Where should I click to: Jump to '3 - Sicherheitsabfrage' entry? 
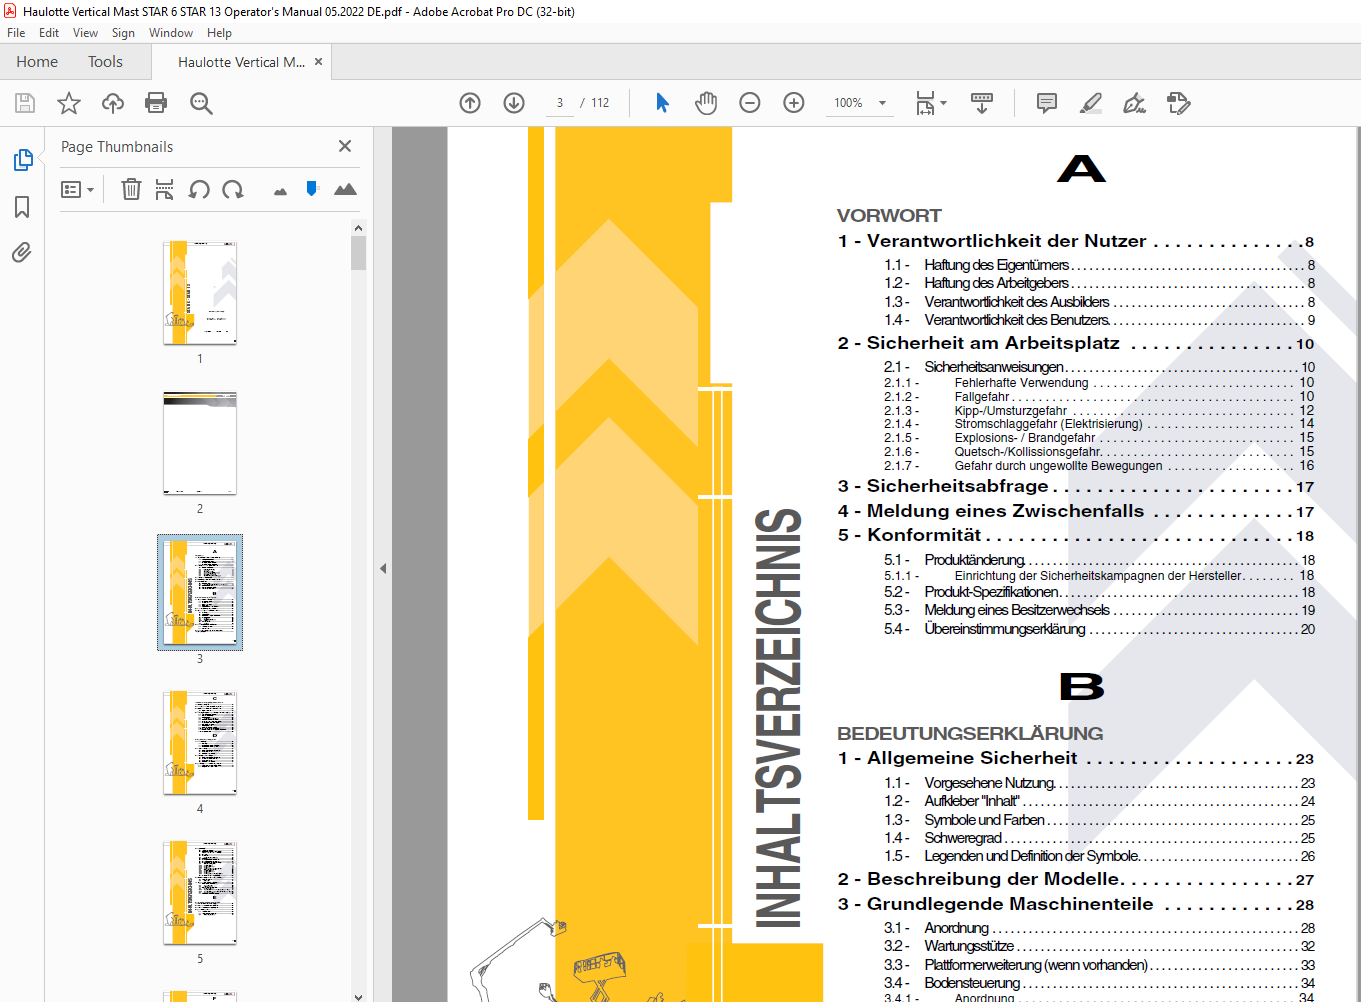(1076, 486)
